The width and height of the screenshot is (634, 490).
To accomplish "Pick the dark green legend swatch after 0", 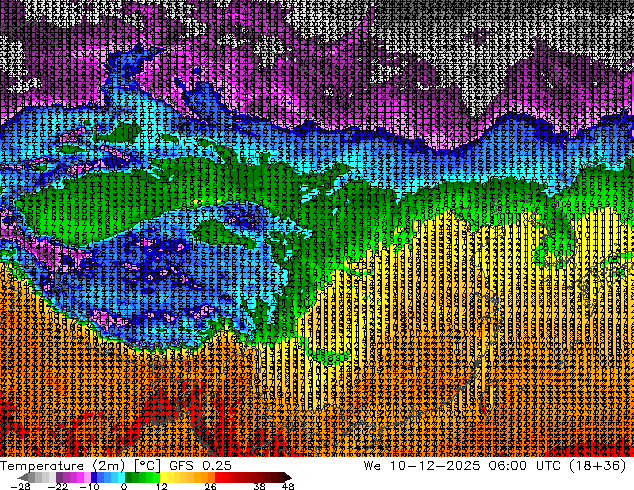I will pyautogui.click(x=129, y=477).
